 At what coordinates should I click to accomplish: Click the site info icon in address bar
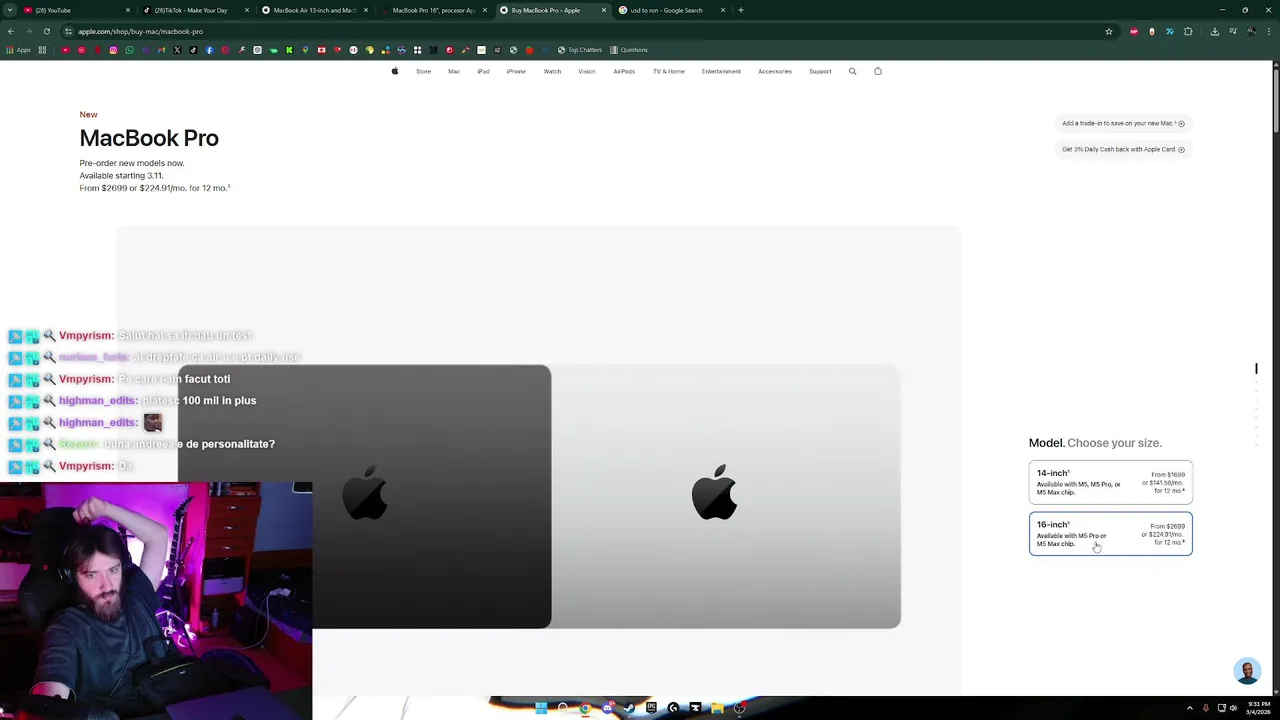68,31
